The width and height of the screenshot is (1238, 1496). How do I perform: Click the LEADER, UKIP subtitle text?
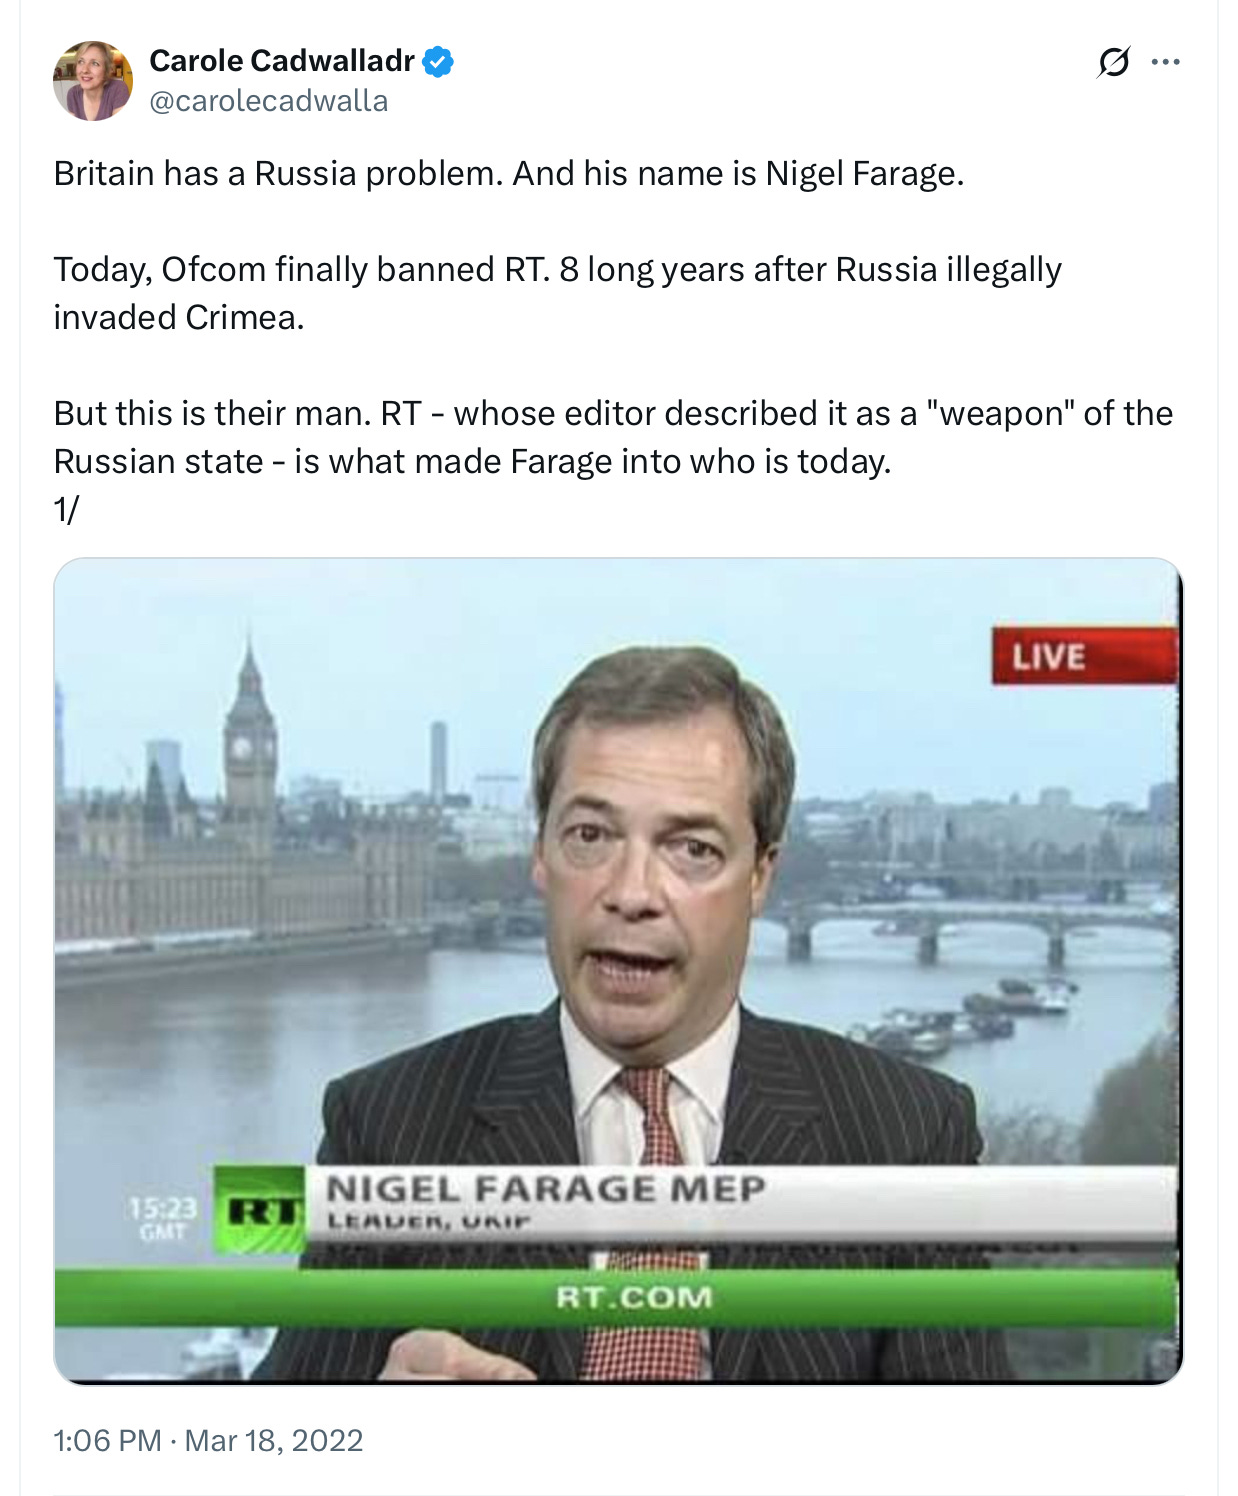coord(429,1221)
